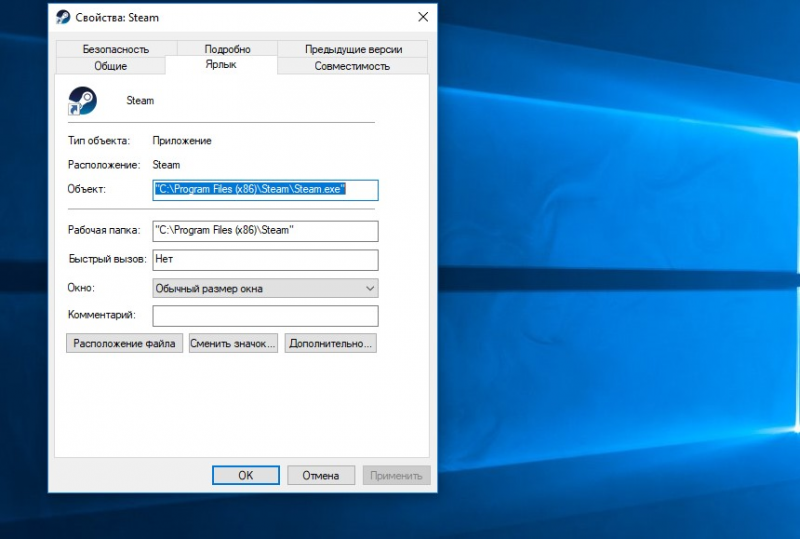
Task: Click the Быстрый вызов: label
Action: [108, 259]
